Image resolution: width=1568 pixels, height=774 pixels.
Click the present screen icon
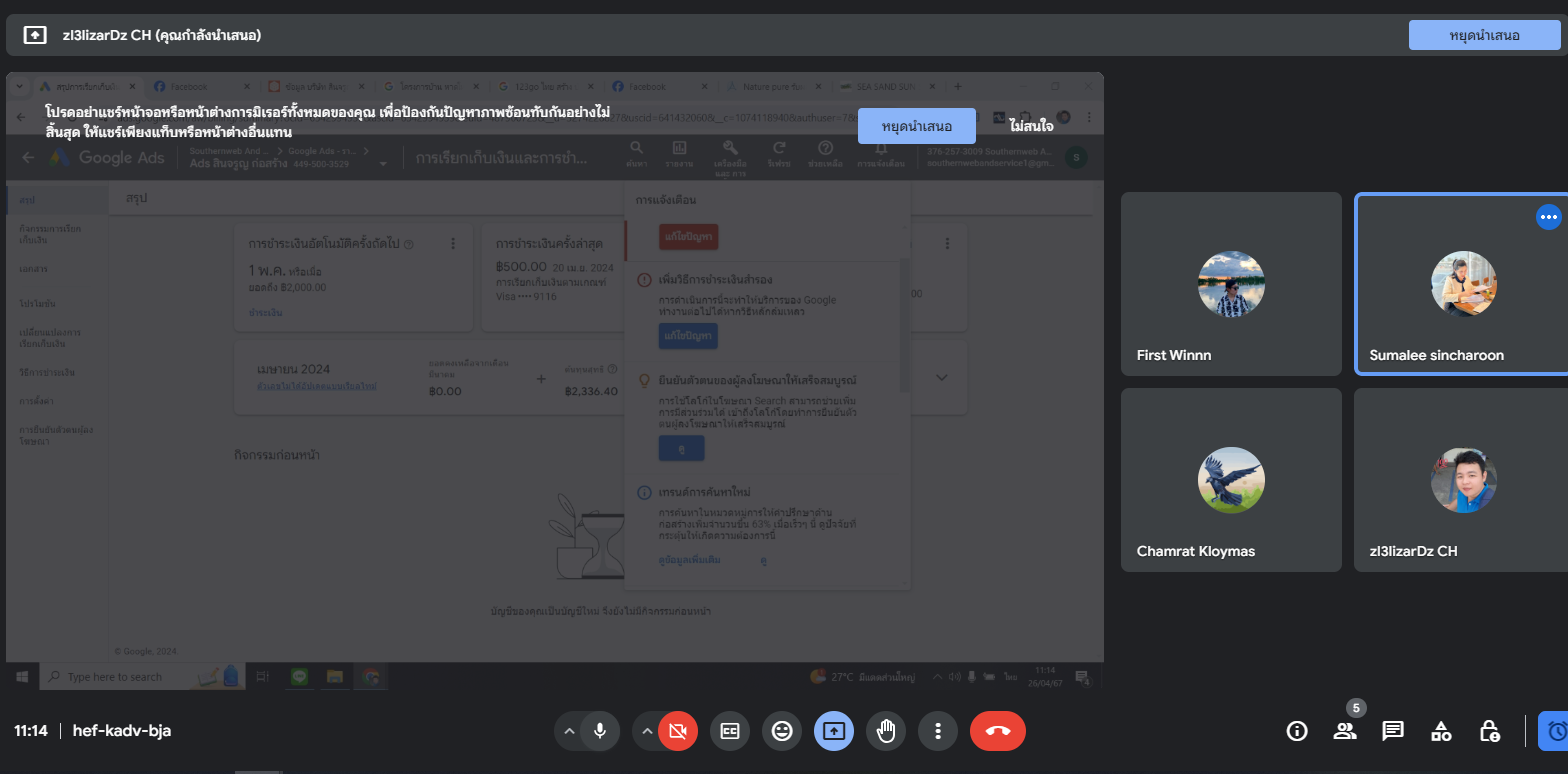point(834,731)
